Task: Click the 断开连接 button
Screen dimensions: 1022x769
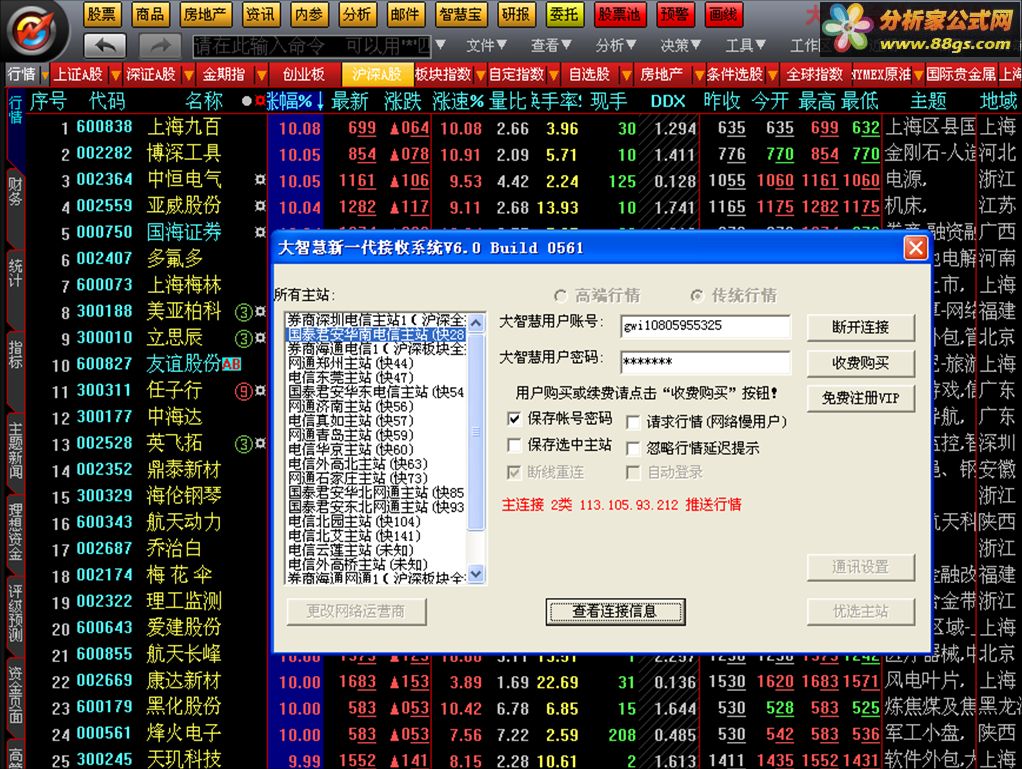Action: pyautogui.click(x=861, y=327)
